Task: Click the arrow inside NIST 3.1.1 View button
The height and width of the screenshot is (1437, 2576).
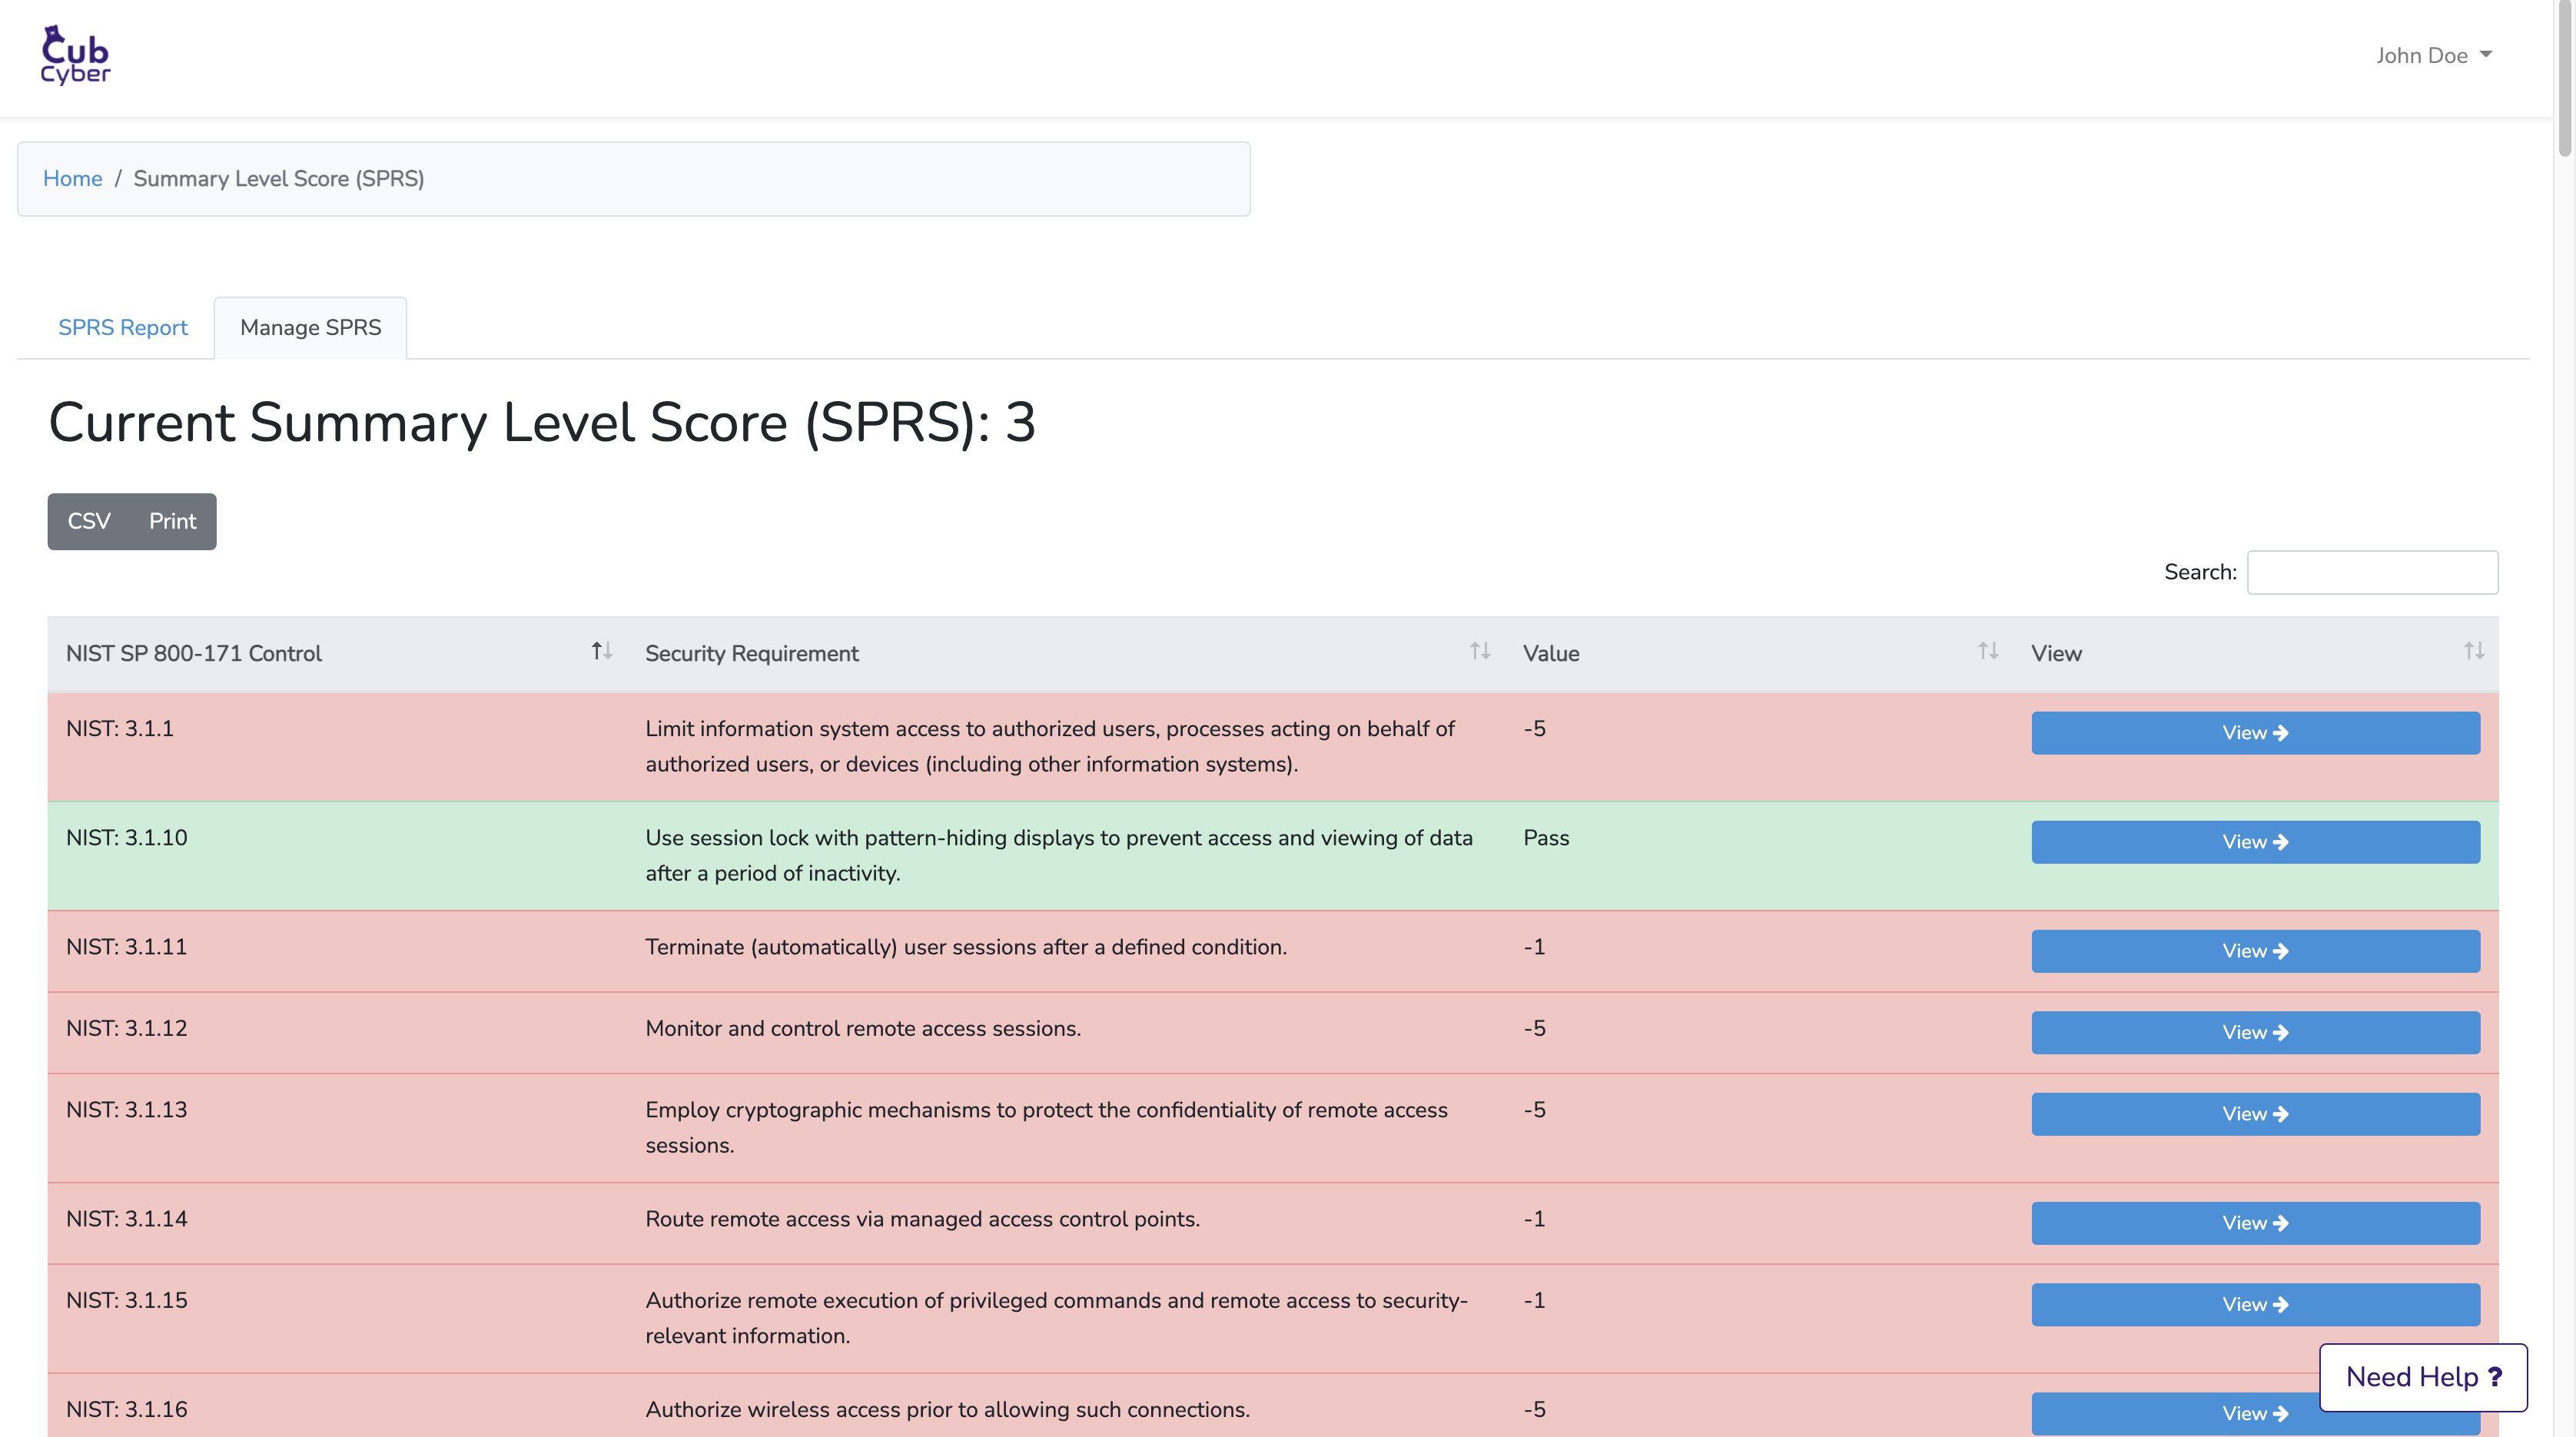Action: [2281, 733]
